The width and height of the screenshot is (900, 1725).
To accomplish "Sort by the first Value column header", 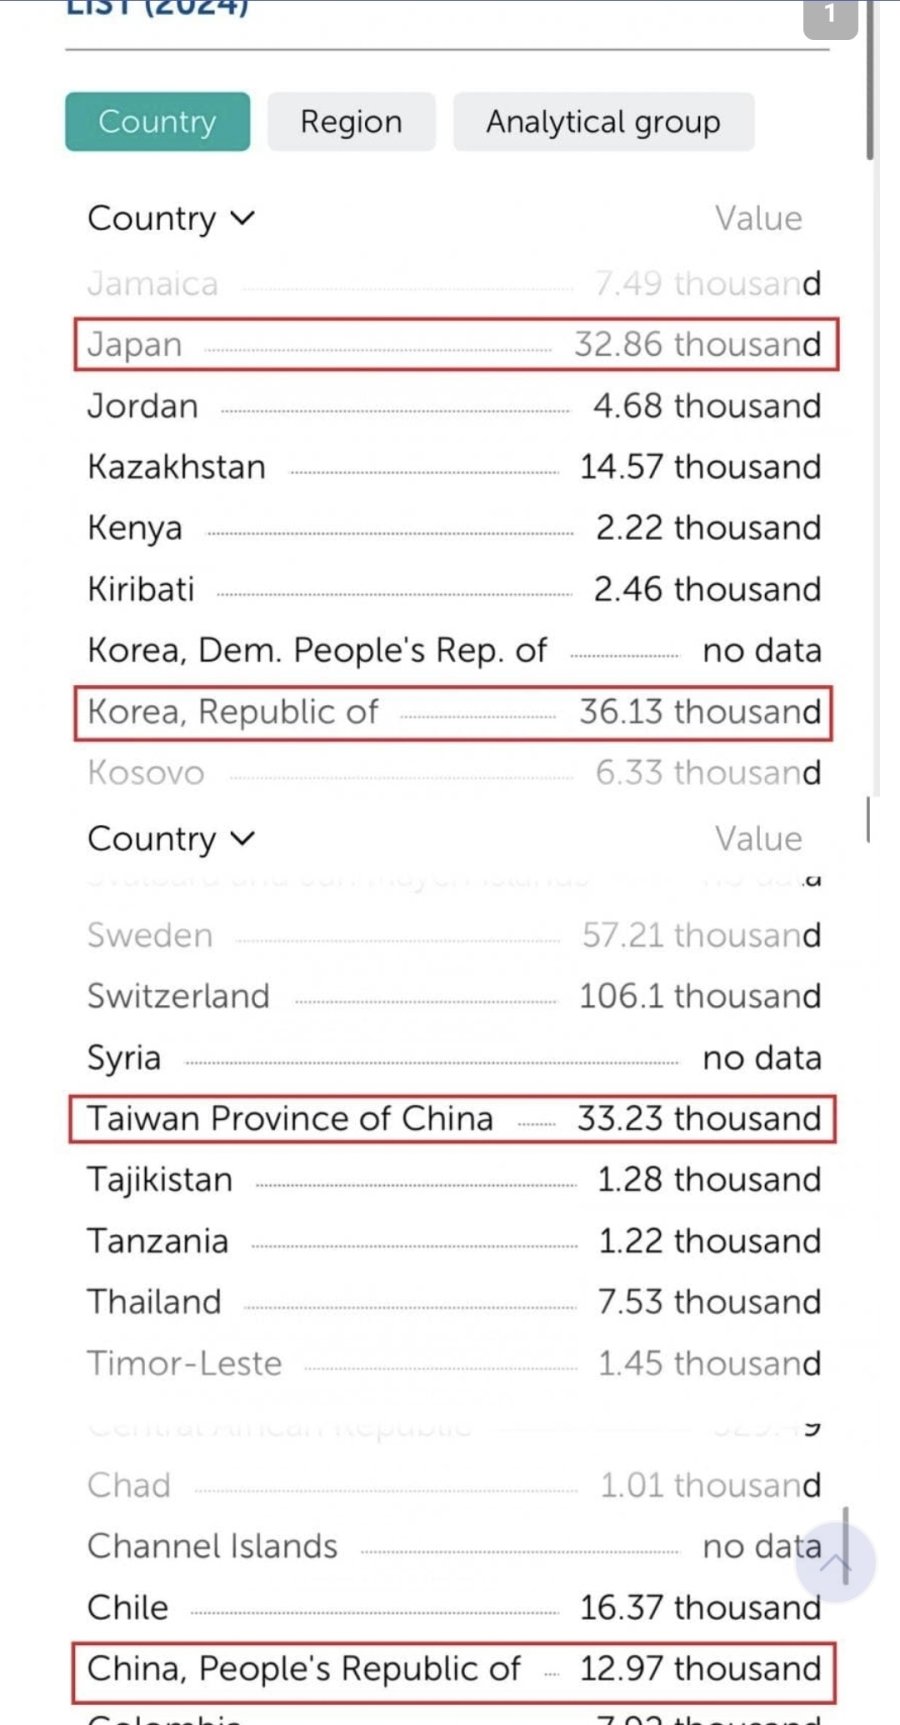I will [x=758, y=218].
